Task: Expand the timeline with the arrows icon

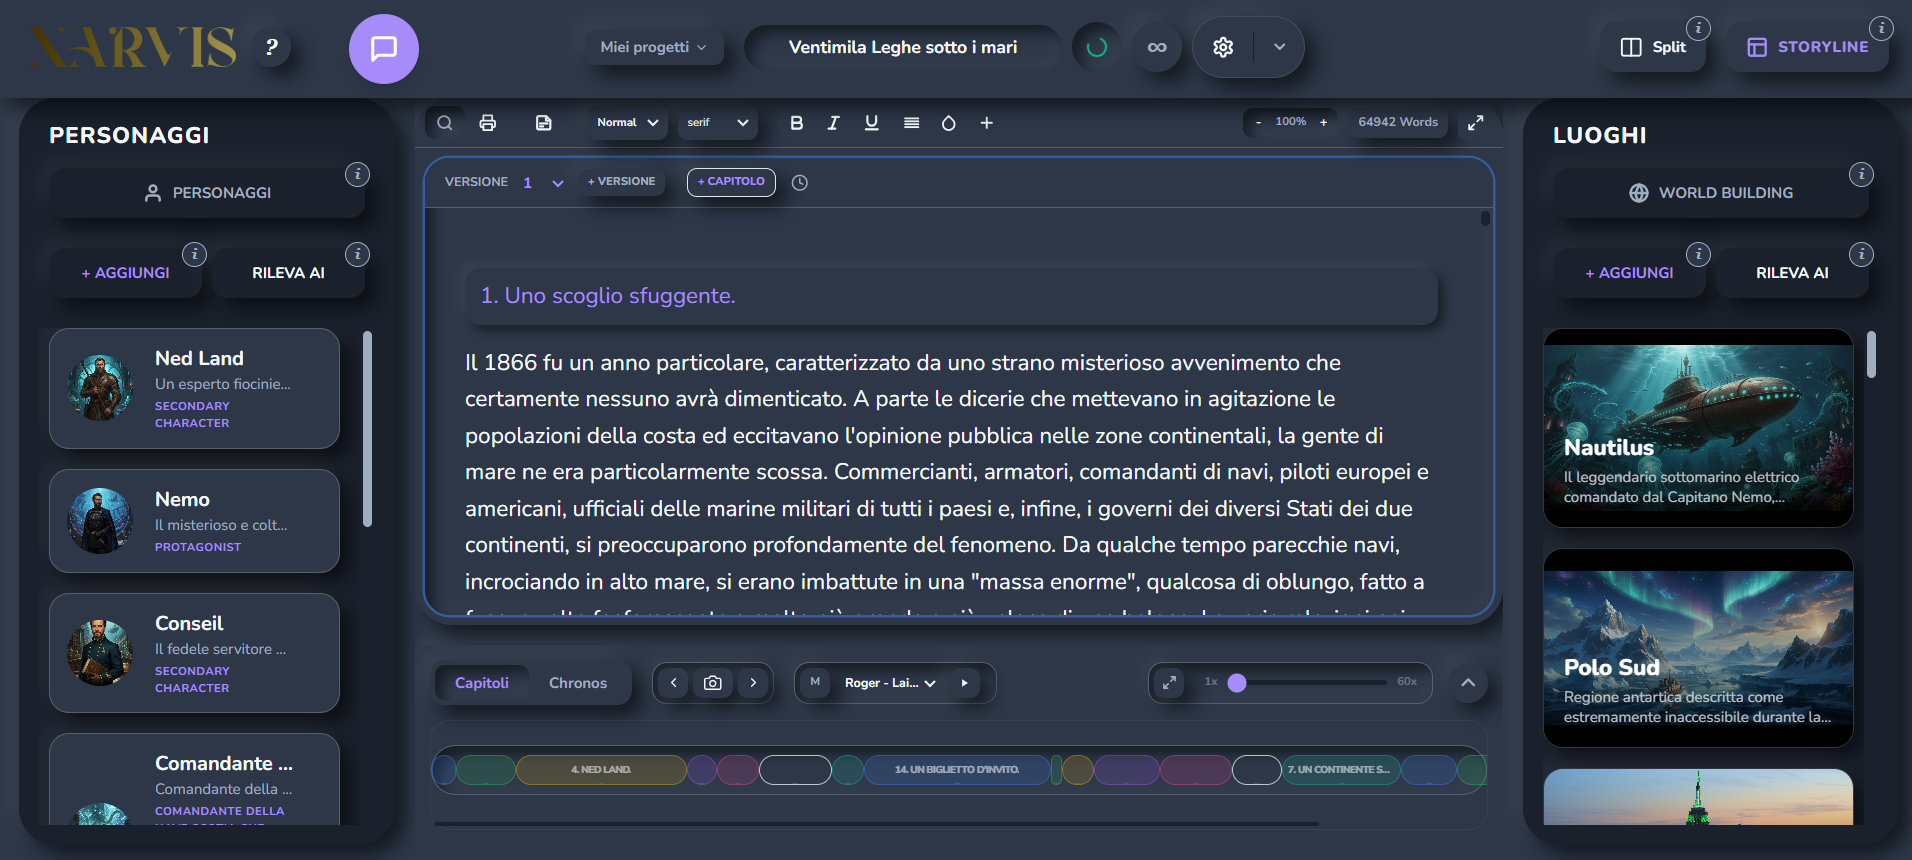Action: point(1169,683)
